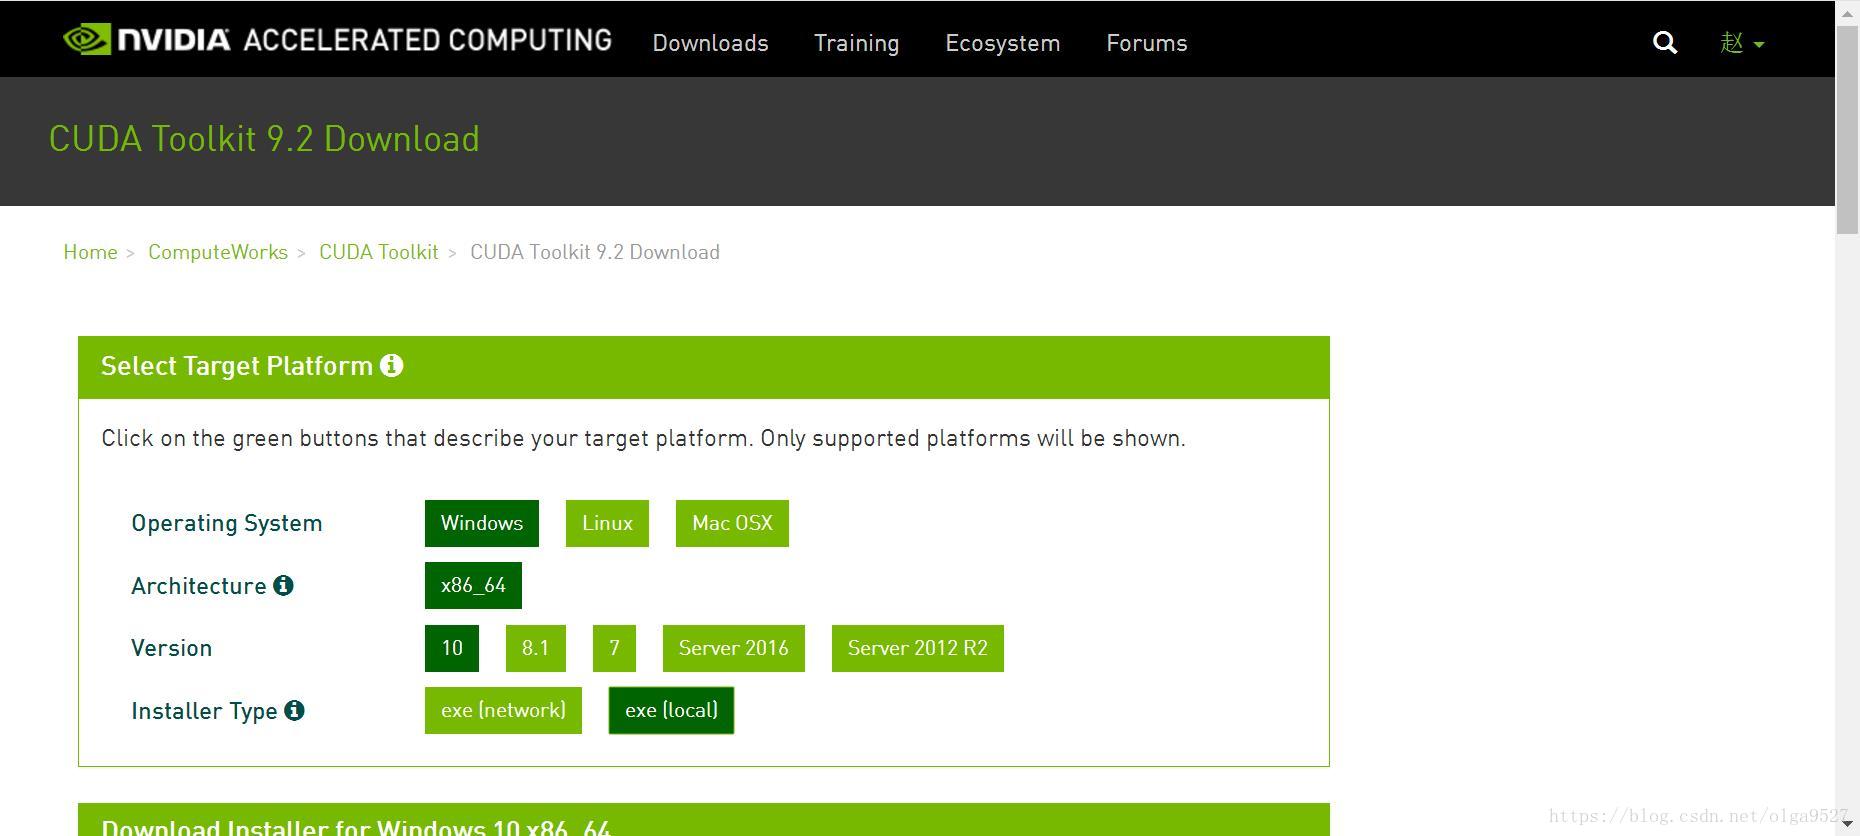
Task: Click the CUDA Toolkit 9.2 Download heading
Action: tap(264, 139)
